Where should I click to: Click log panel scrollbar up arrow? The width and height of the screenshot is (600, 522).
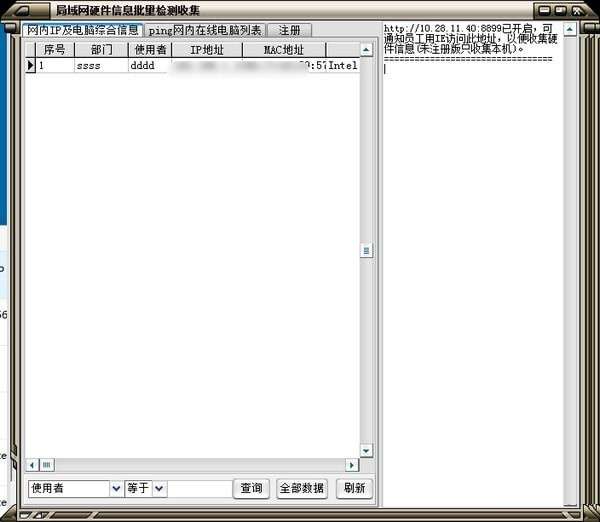click(x=570, y=29)
